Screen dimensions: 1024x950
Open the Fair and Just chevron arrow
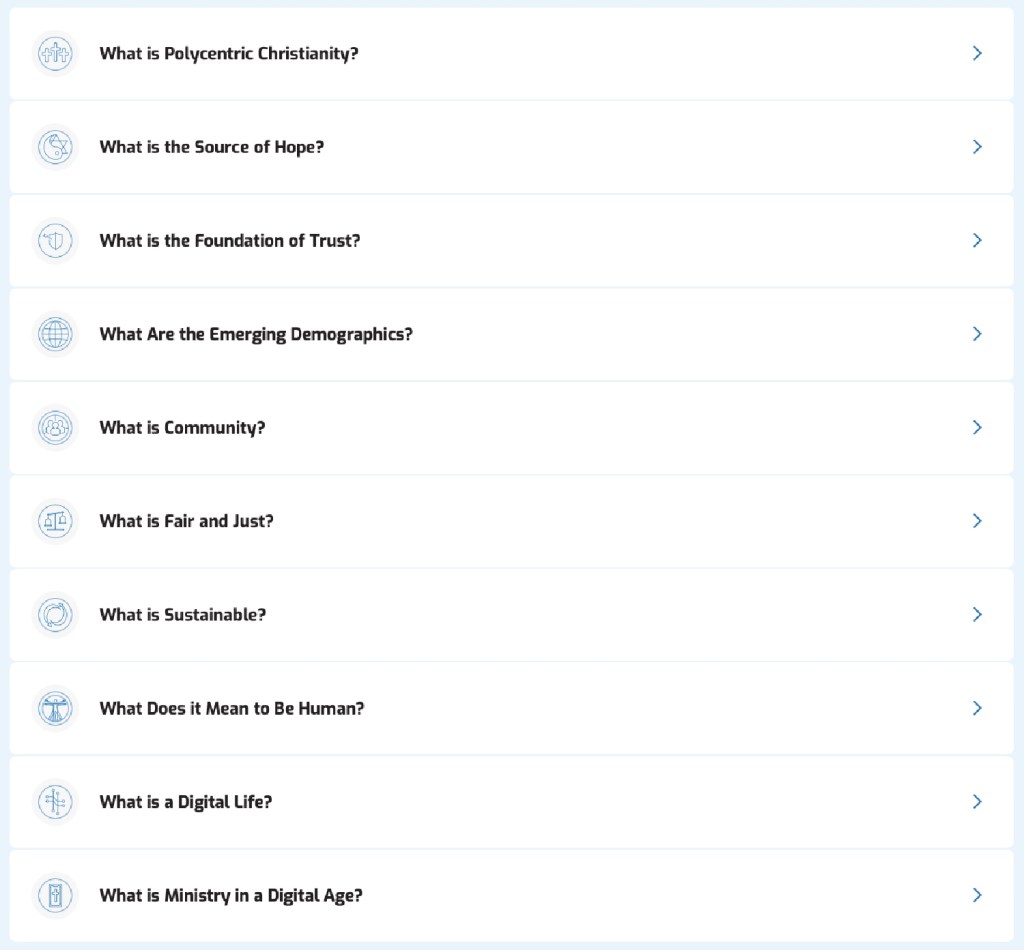(x=977, y=521)
